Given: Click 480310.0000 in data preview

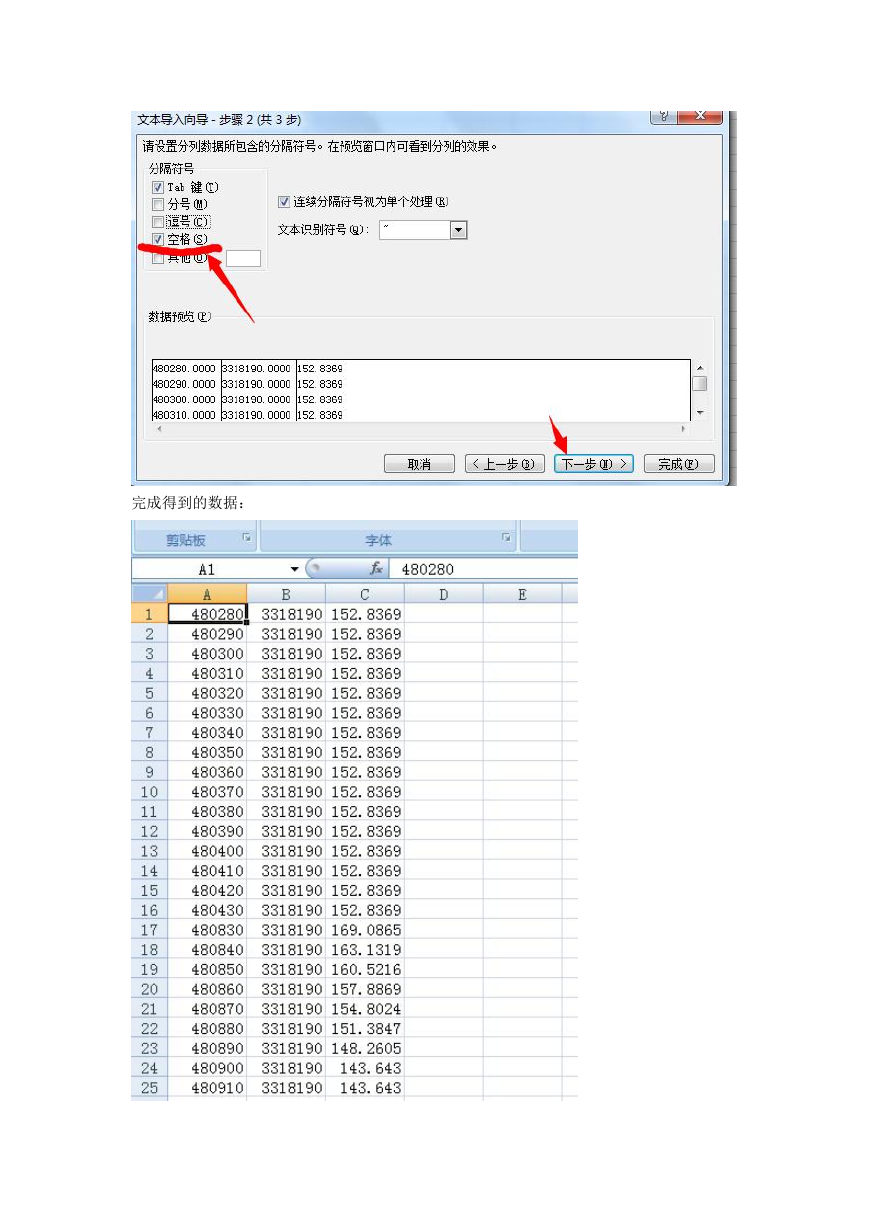Looking at the screenshot, I should click(184, 414).
